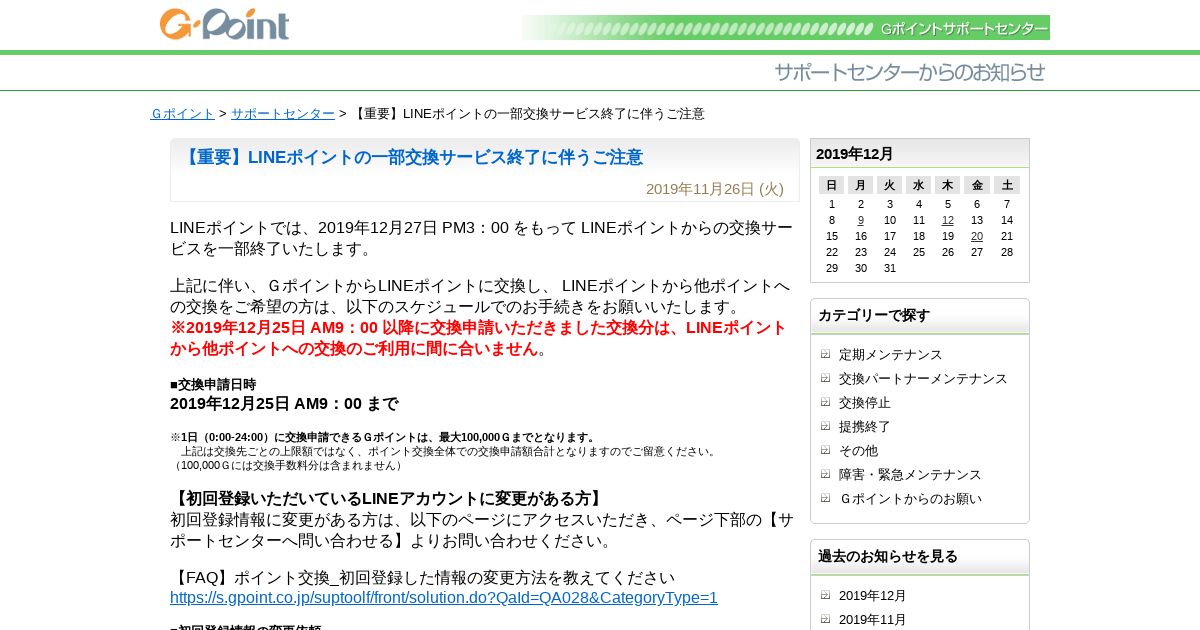The image size is (1200, 630).
Task: Click the 土 weekday column header
Action: pos(1007,185)
